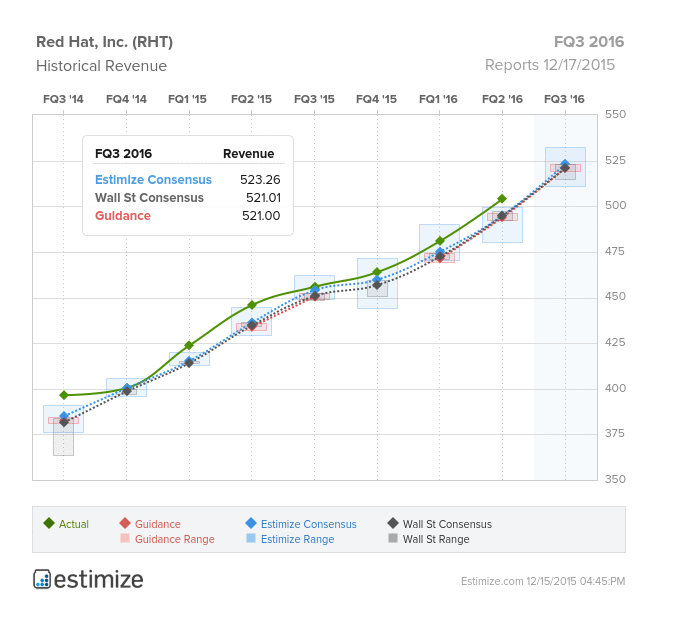Click the Actual revenue point for FQ3 '14
The width and height of the screenshot is (675, 620).
(64, 395)
